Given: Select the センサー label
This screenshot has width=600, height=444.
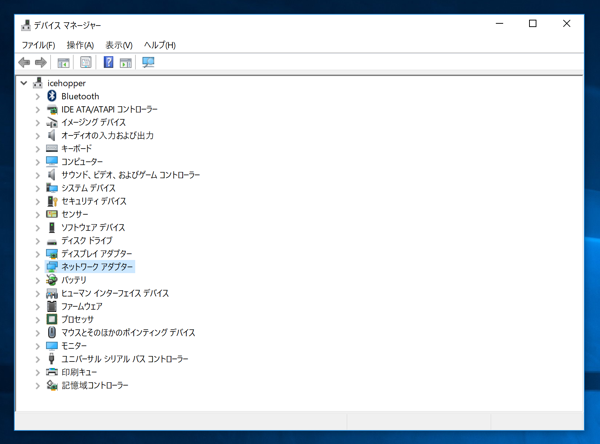Looking at the screenshot, I should point(75,214).
